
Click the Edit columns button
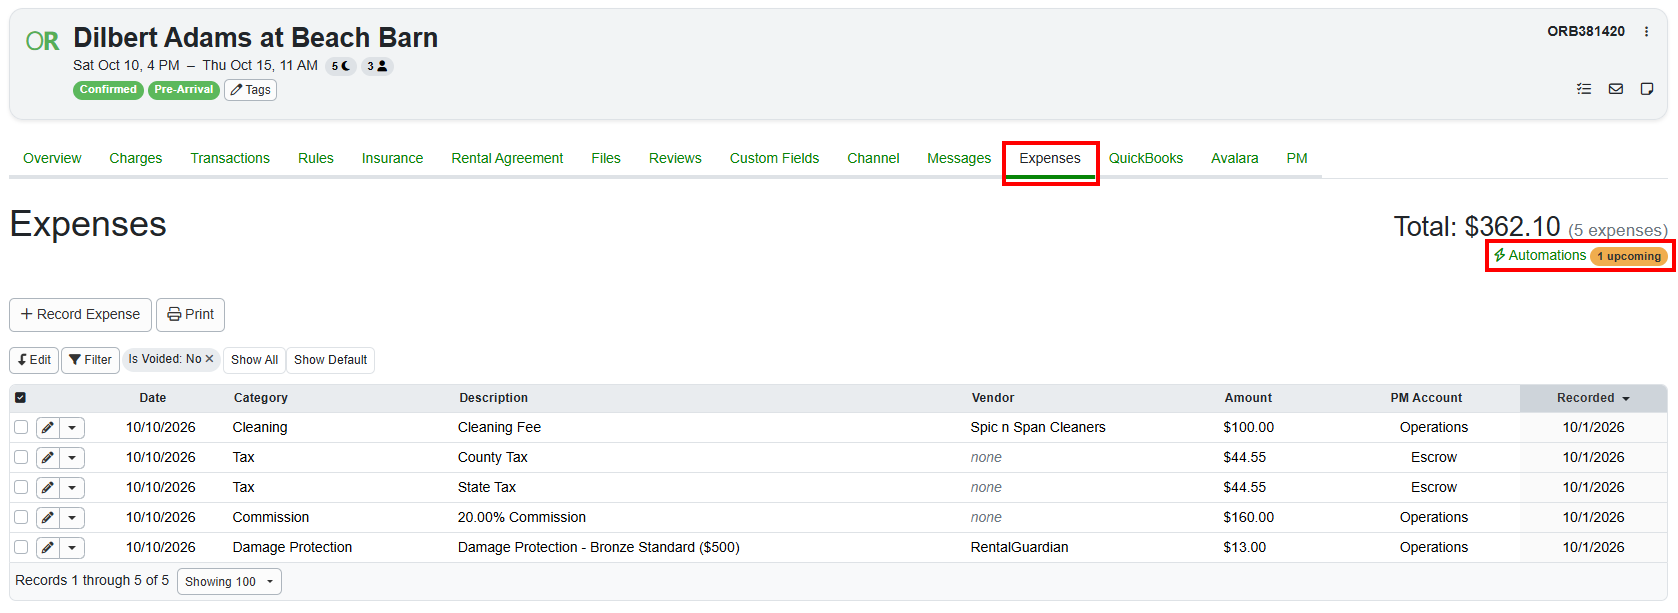(x=34, y=360)
